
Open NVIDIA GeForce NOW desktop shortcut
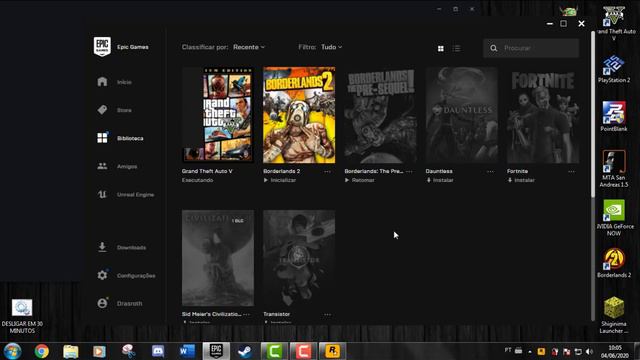pyautogui.click(x=614, y=218)
